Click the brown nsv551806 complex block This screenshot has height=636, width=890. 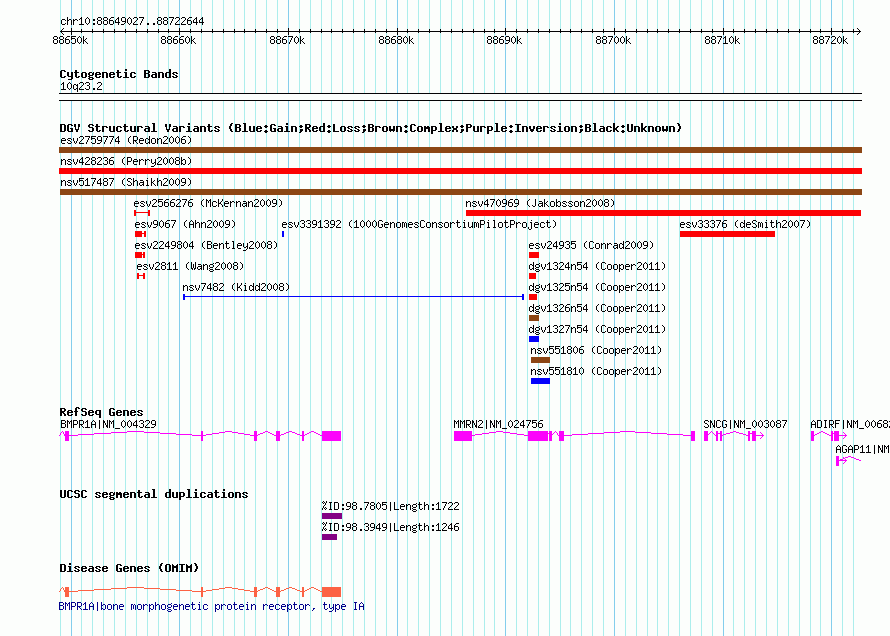click(x=540, y=360)
